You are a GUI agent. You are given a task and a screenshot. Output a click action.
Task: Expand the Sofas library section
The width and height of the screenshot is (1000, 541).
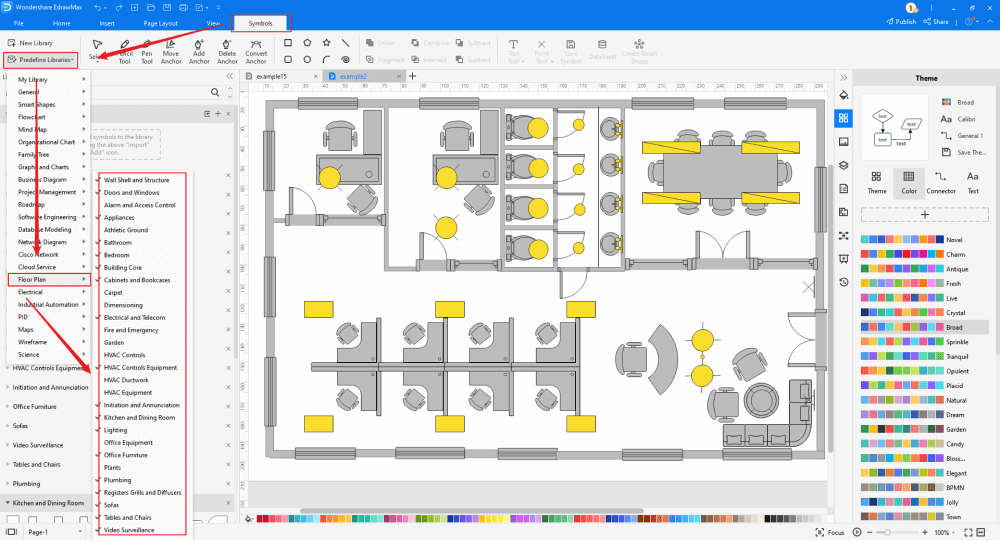tap(21, 425)
